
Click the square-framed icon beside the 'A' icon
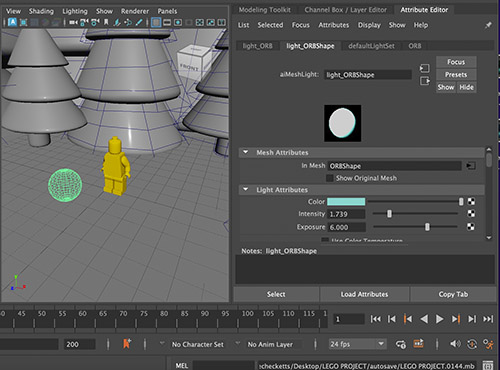click(23, 22)
